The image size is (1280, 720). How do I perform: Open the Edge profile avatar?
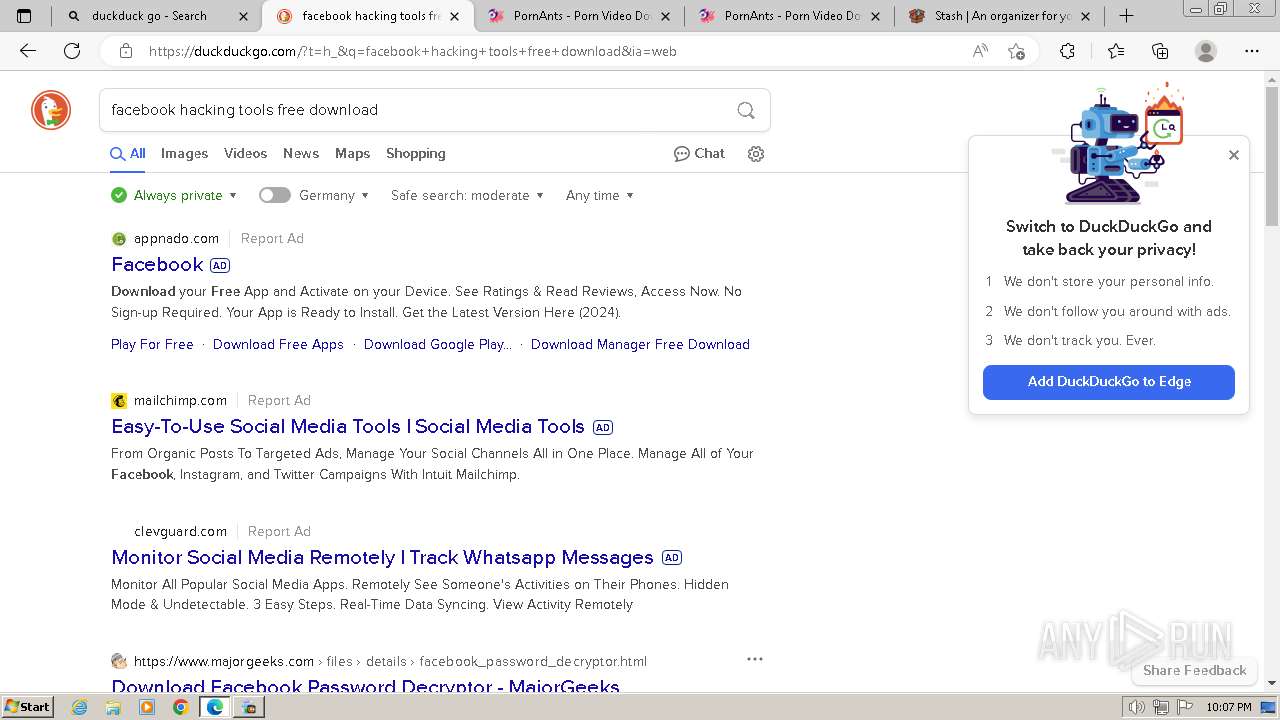[x=1206, y=51]
